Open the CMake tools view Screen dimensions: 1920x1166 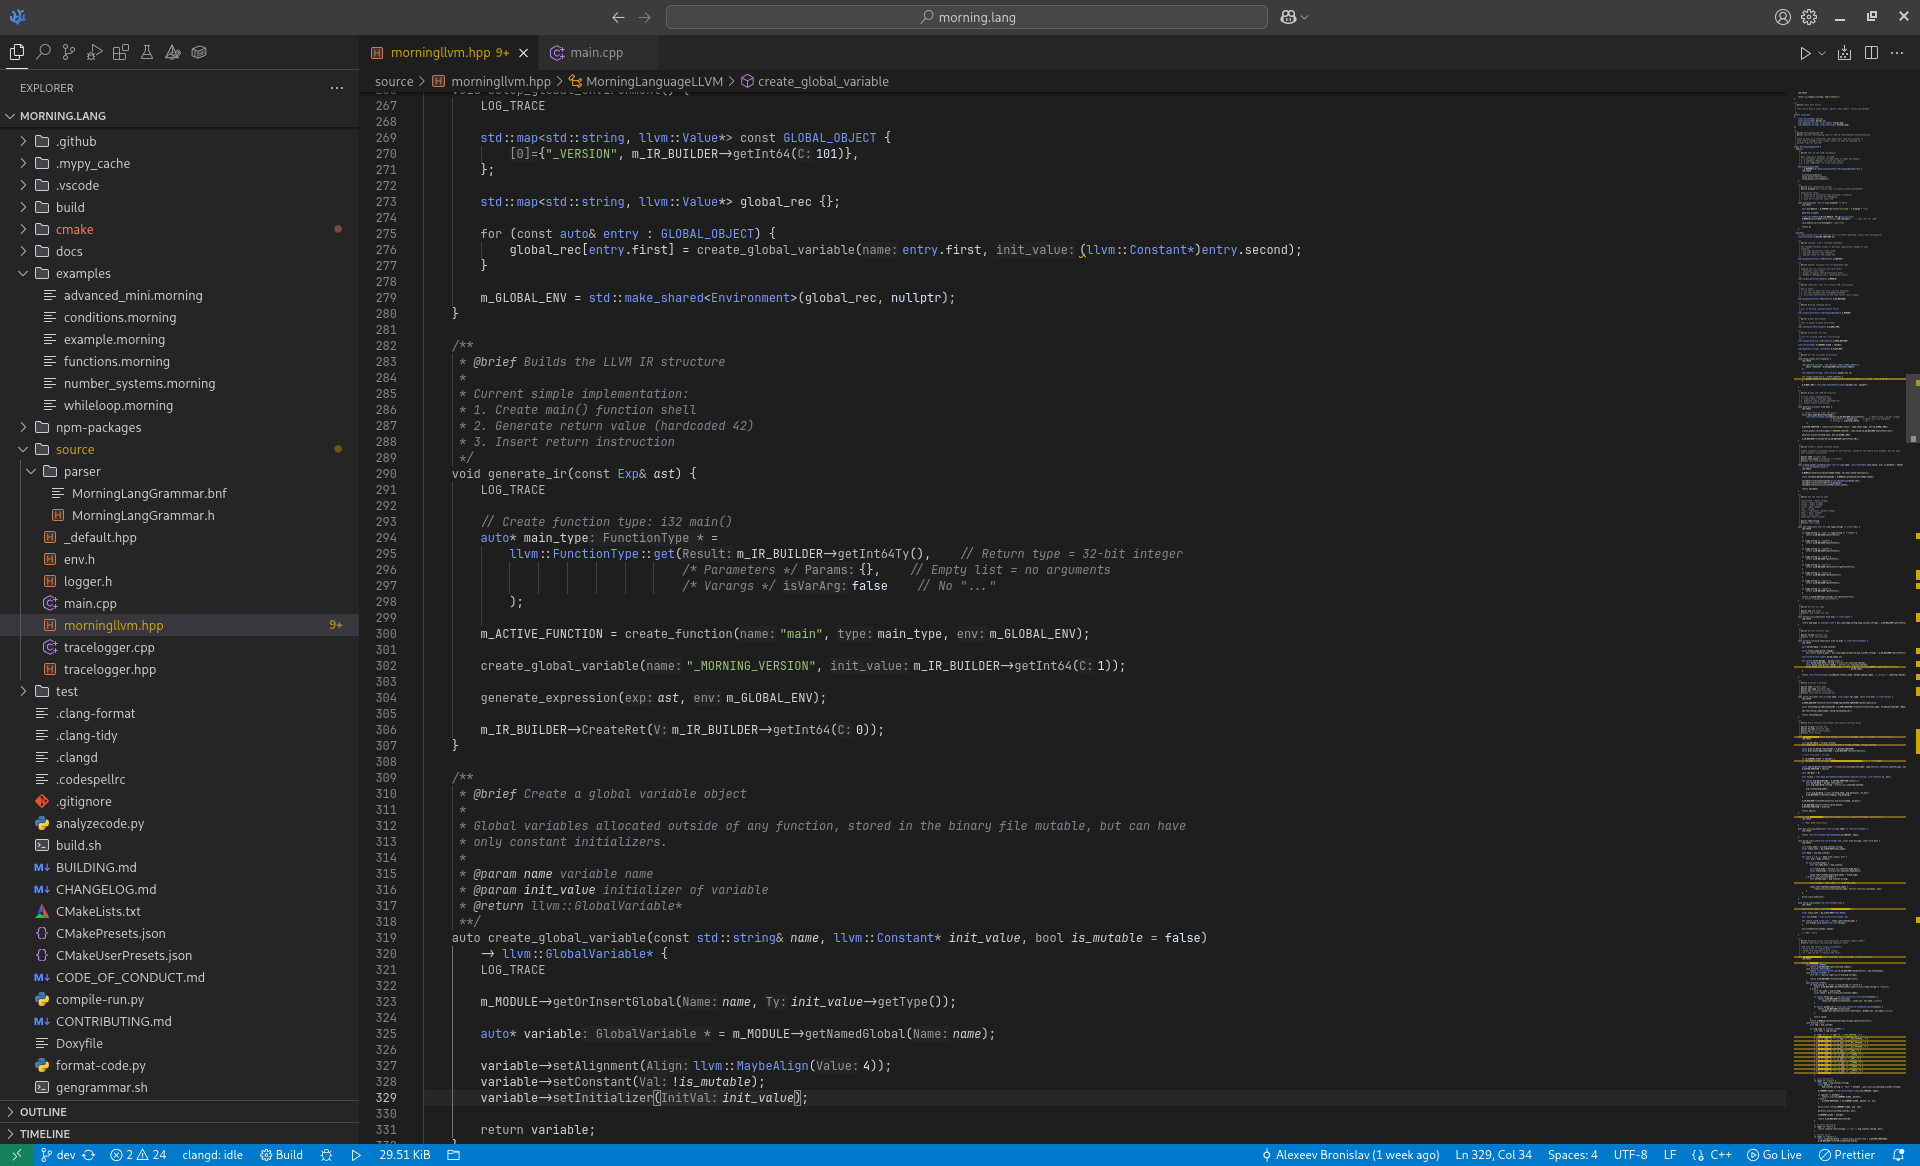coord(173,52)
